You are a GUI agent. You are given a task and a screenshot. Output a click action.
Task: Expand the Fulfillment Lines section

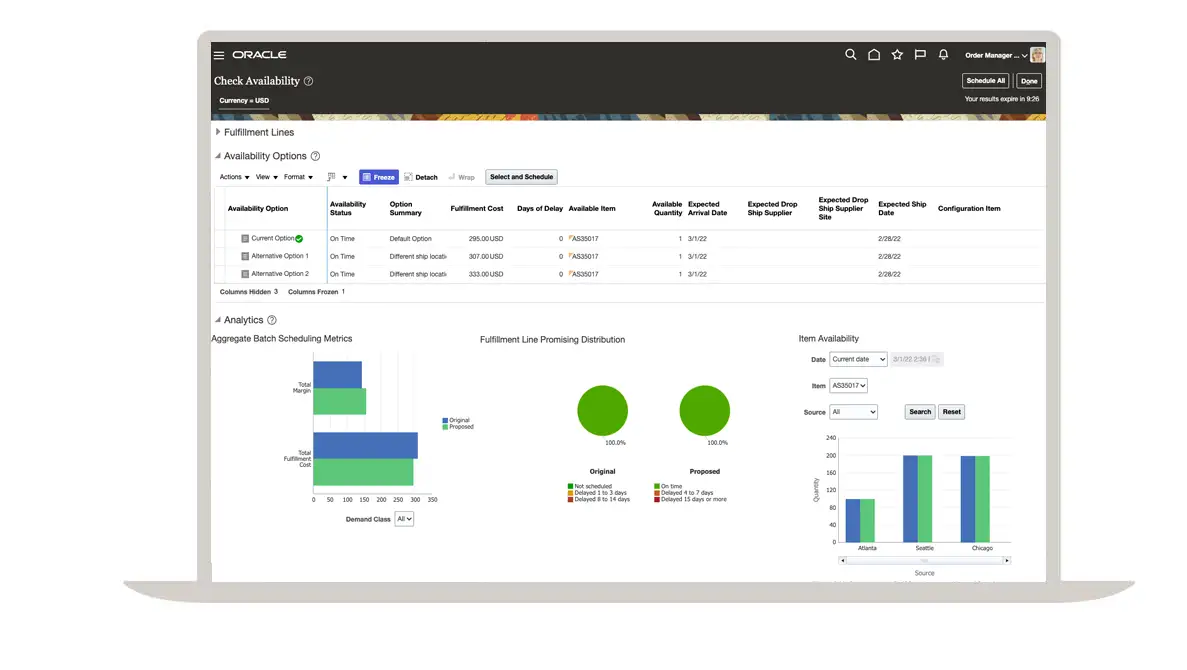click(218, 132)
